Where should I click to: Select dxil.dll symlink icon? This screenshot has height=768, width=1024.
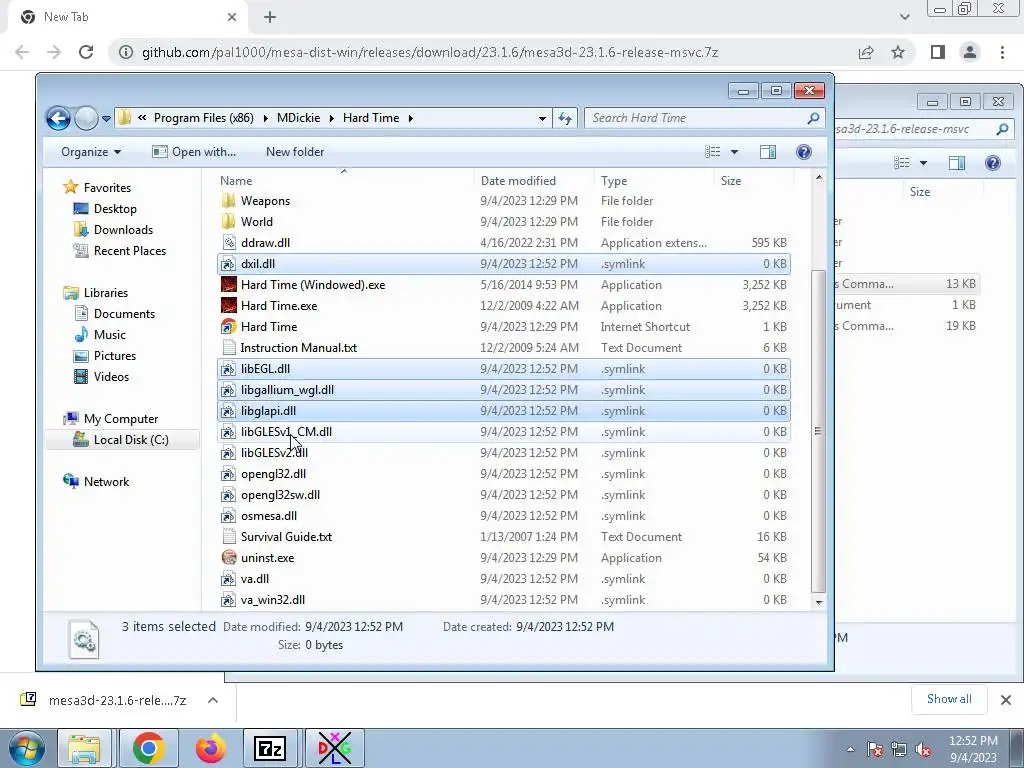(229, 264)
